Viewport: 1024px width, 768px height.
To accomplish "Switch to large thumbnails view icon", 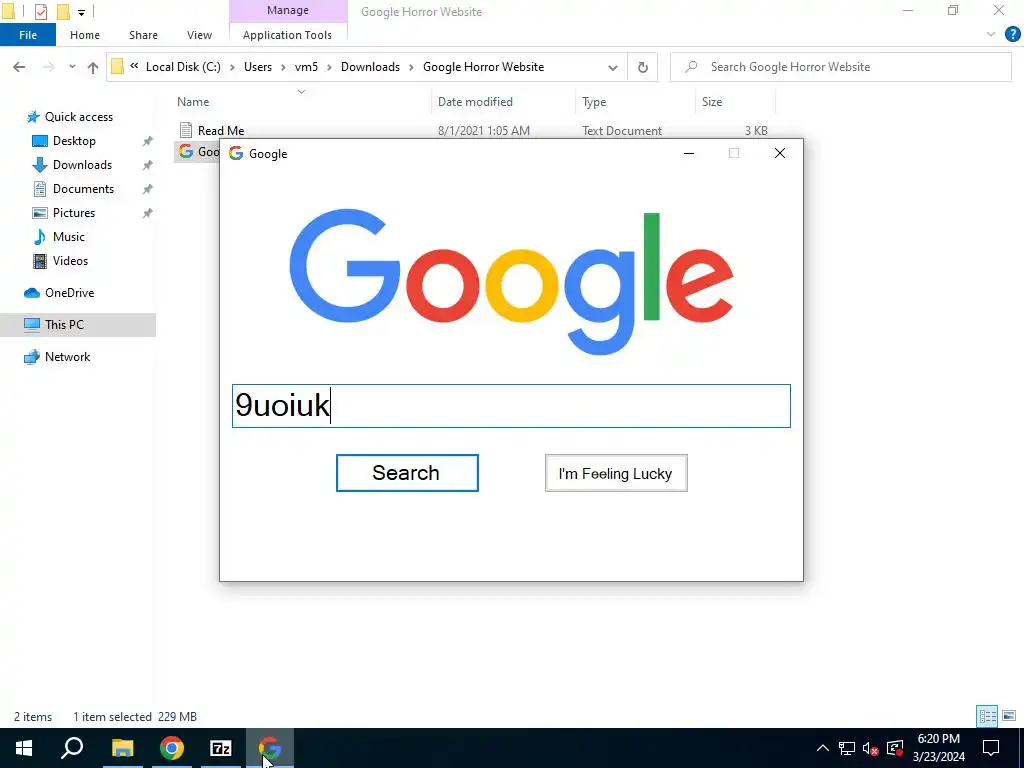I will (1010, 716).
